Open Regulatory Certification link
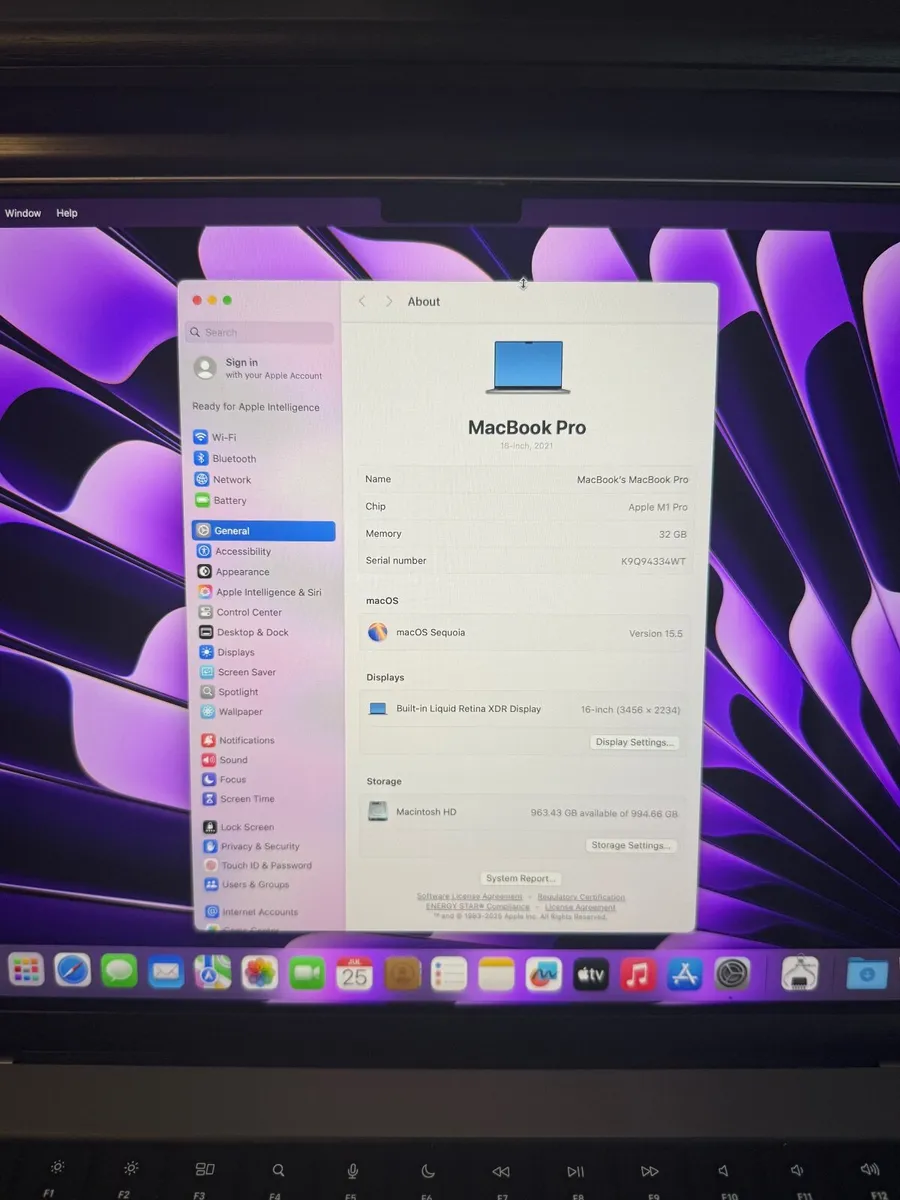 (581, 897)
